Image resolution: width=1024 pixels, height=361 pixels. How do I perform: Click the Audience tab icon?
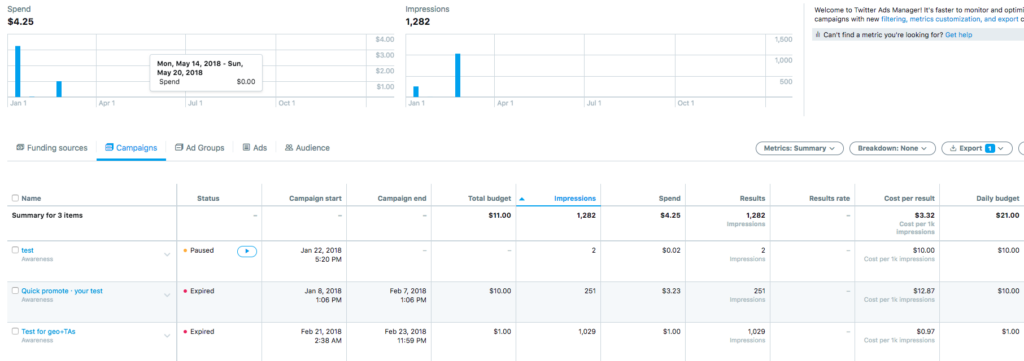[x=289, y=148]
